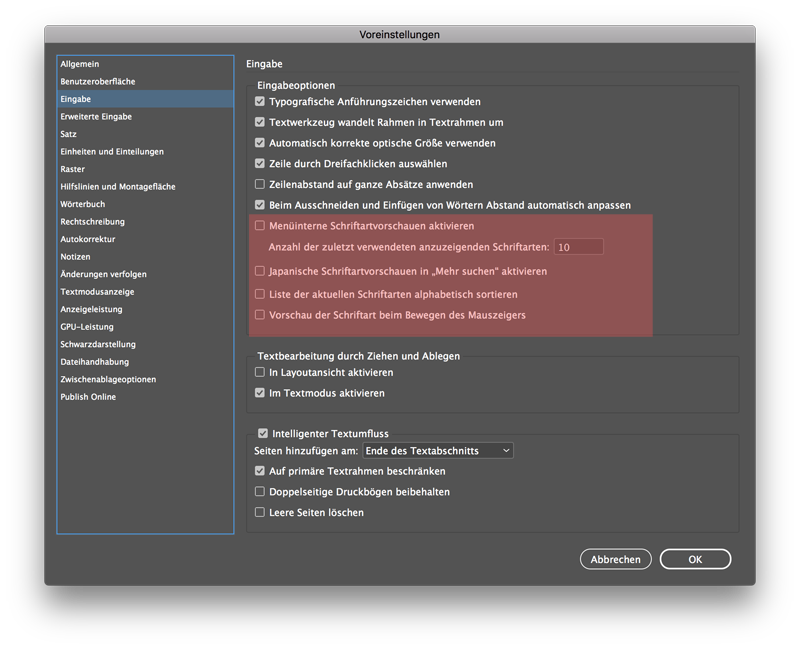Image resolution: width=800 pixels, height=649 pixels.
Task: Select Schwarzdarstellung category
Action: pyautogui.click(x=145, y=344)
